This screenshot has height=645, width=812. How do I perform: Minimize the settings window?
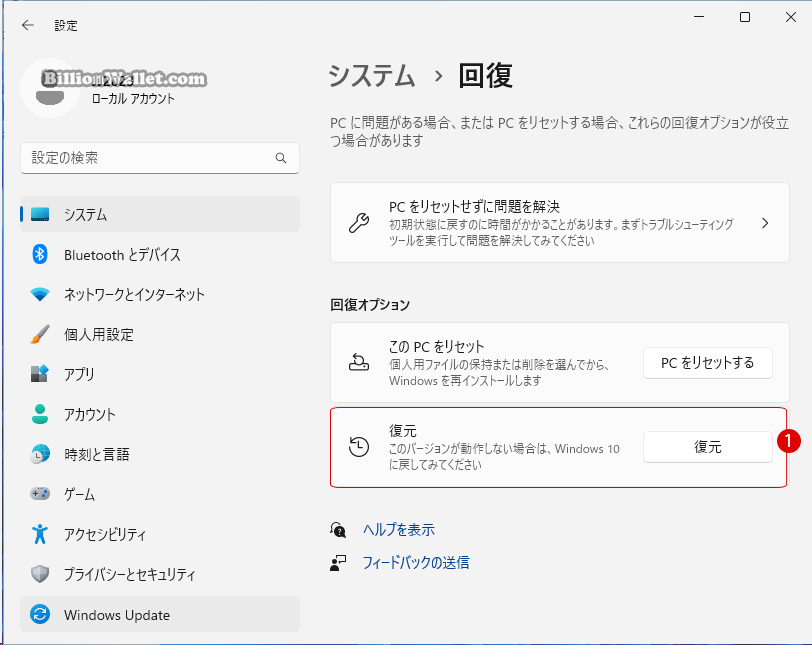(x=699, y=17)
